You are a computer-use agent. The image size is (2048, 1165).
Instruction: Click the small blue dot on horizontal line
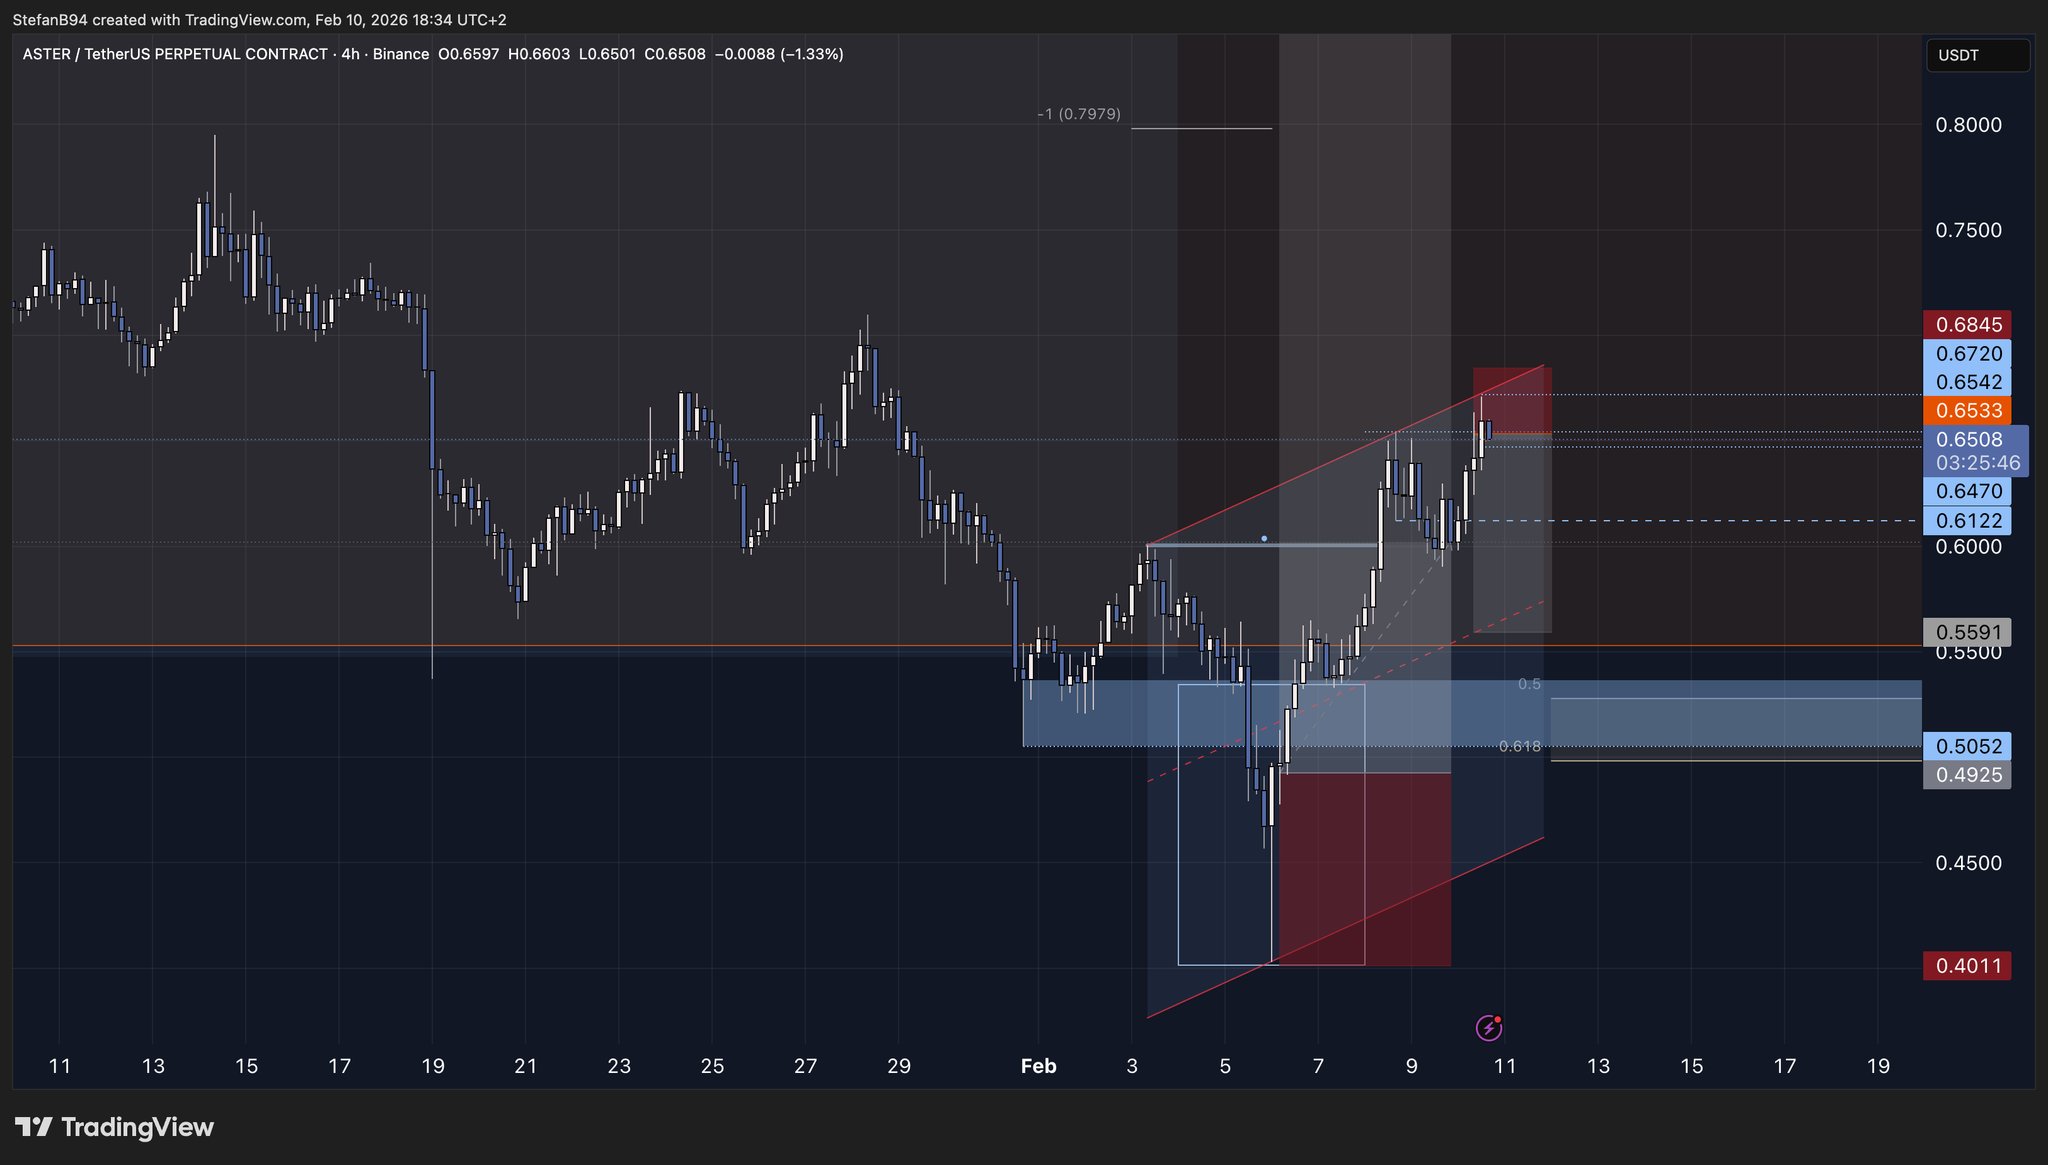coord(1264,539)
